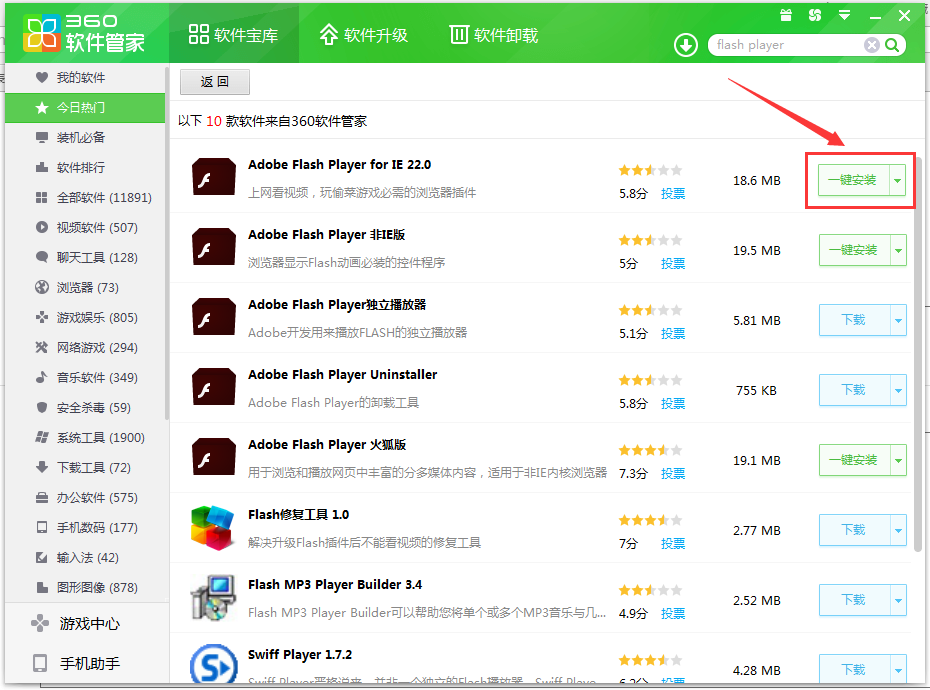Clear the flash player search text
The height and width of the screenshot is (690, 930).
(x=871, y=45)
